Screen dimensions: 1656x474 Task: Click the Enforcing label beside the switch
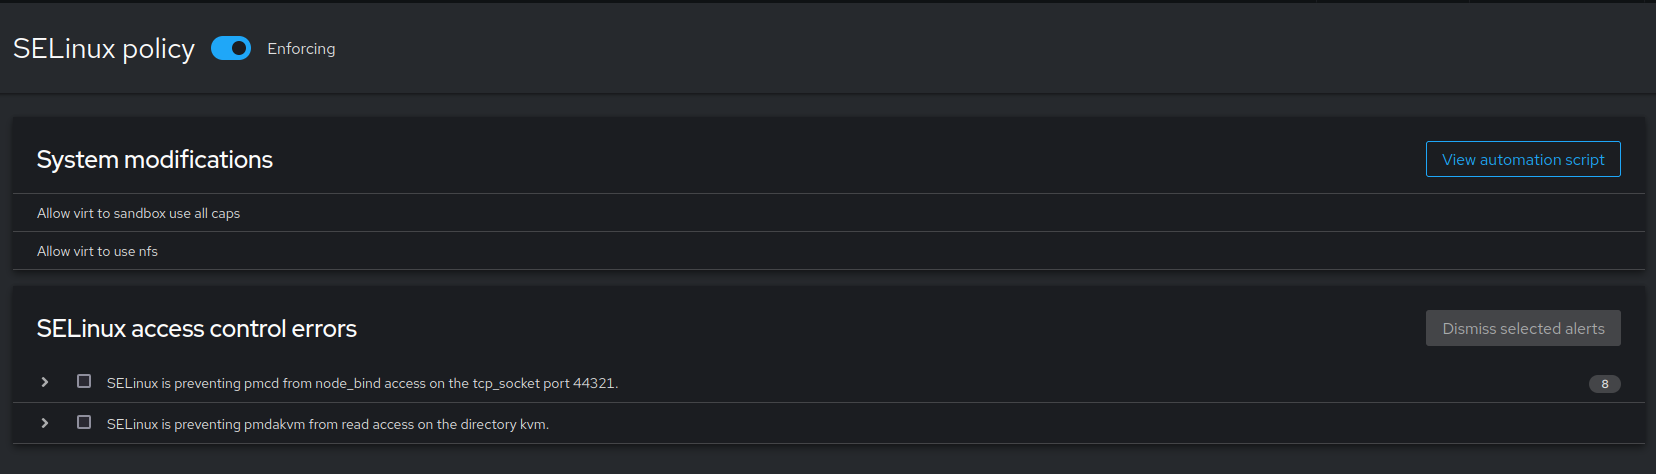[x=301, y=48]
